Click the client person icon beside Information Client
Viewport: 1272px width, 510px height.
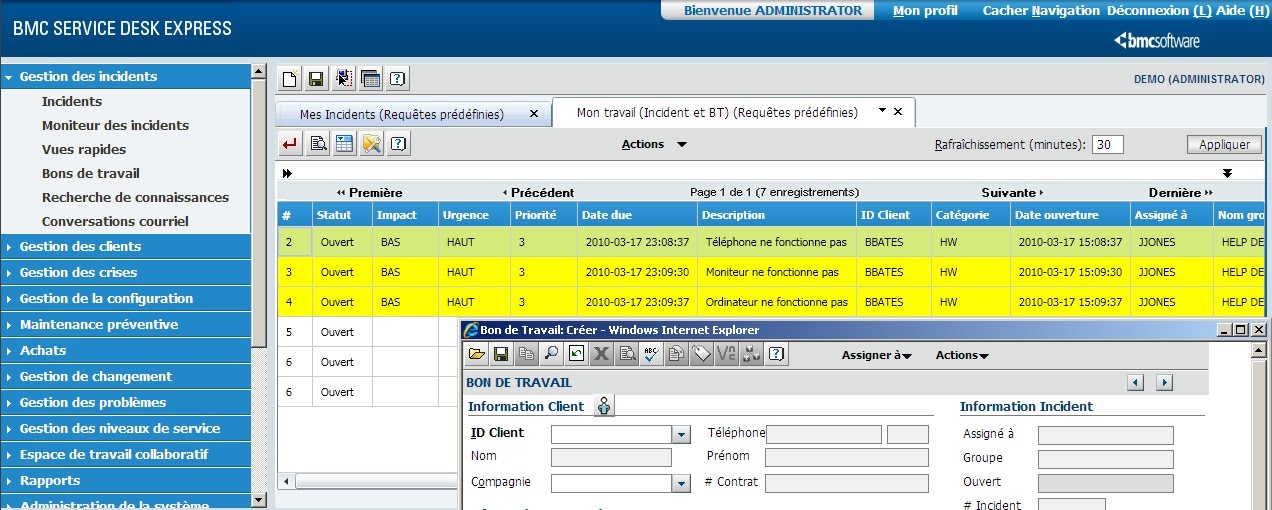604,406
